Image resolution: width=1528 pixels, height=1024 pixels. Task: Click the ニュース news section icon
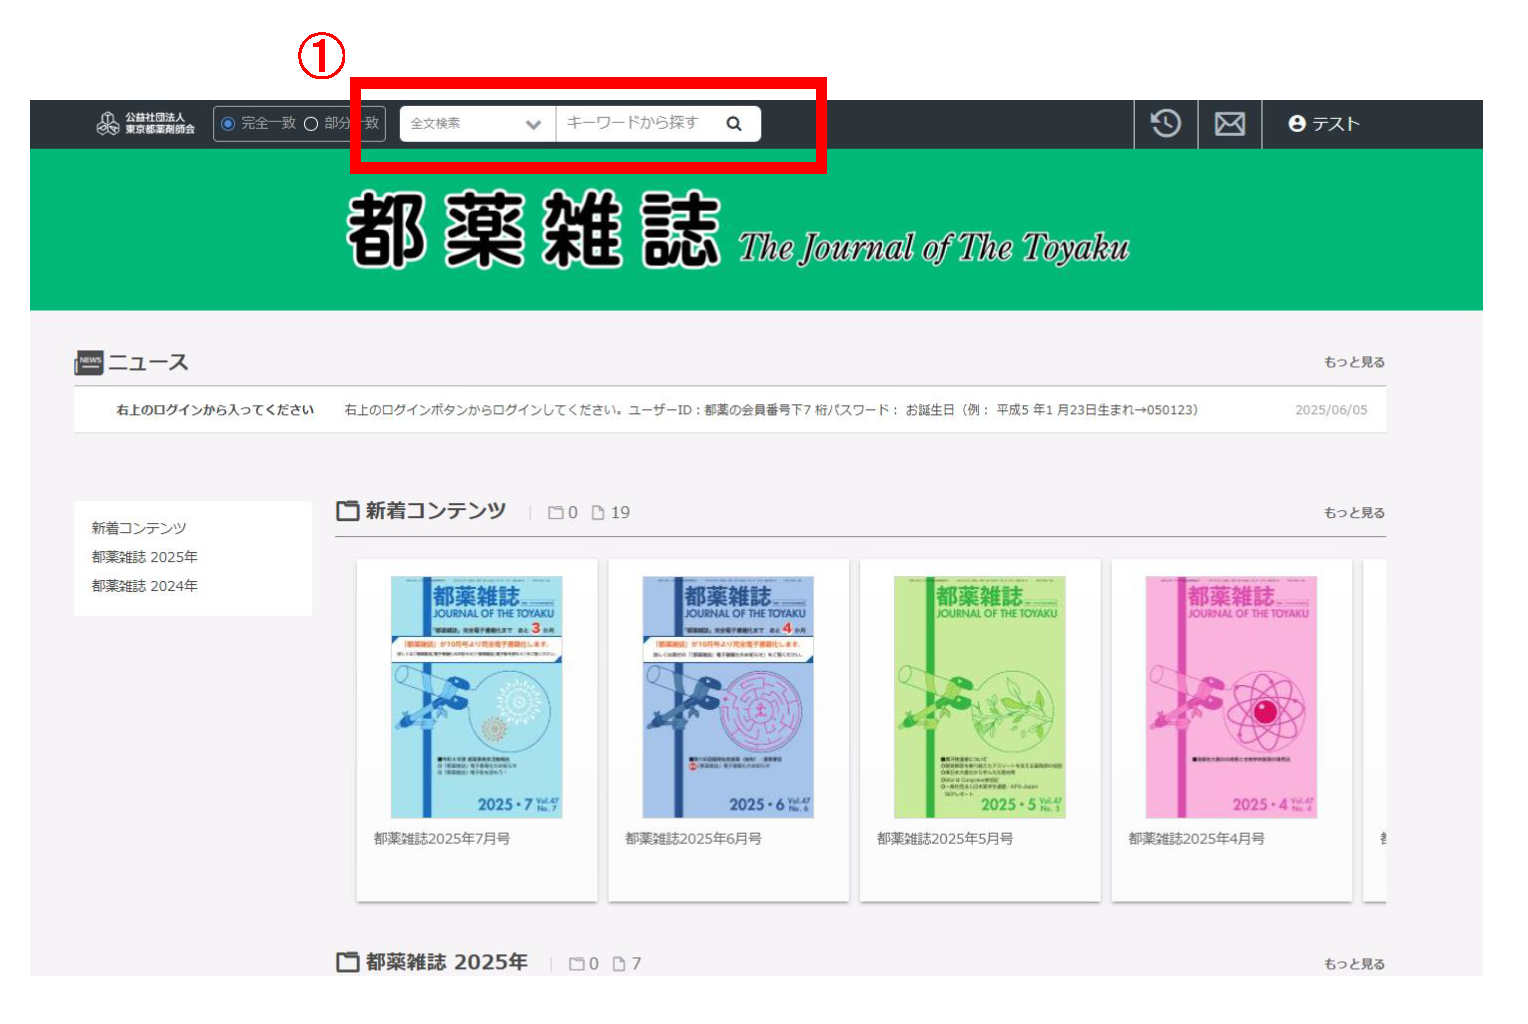coord(89,363)
